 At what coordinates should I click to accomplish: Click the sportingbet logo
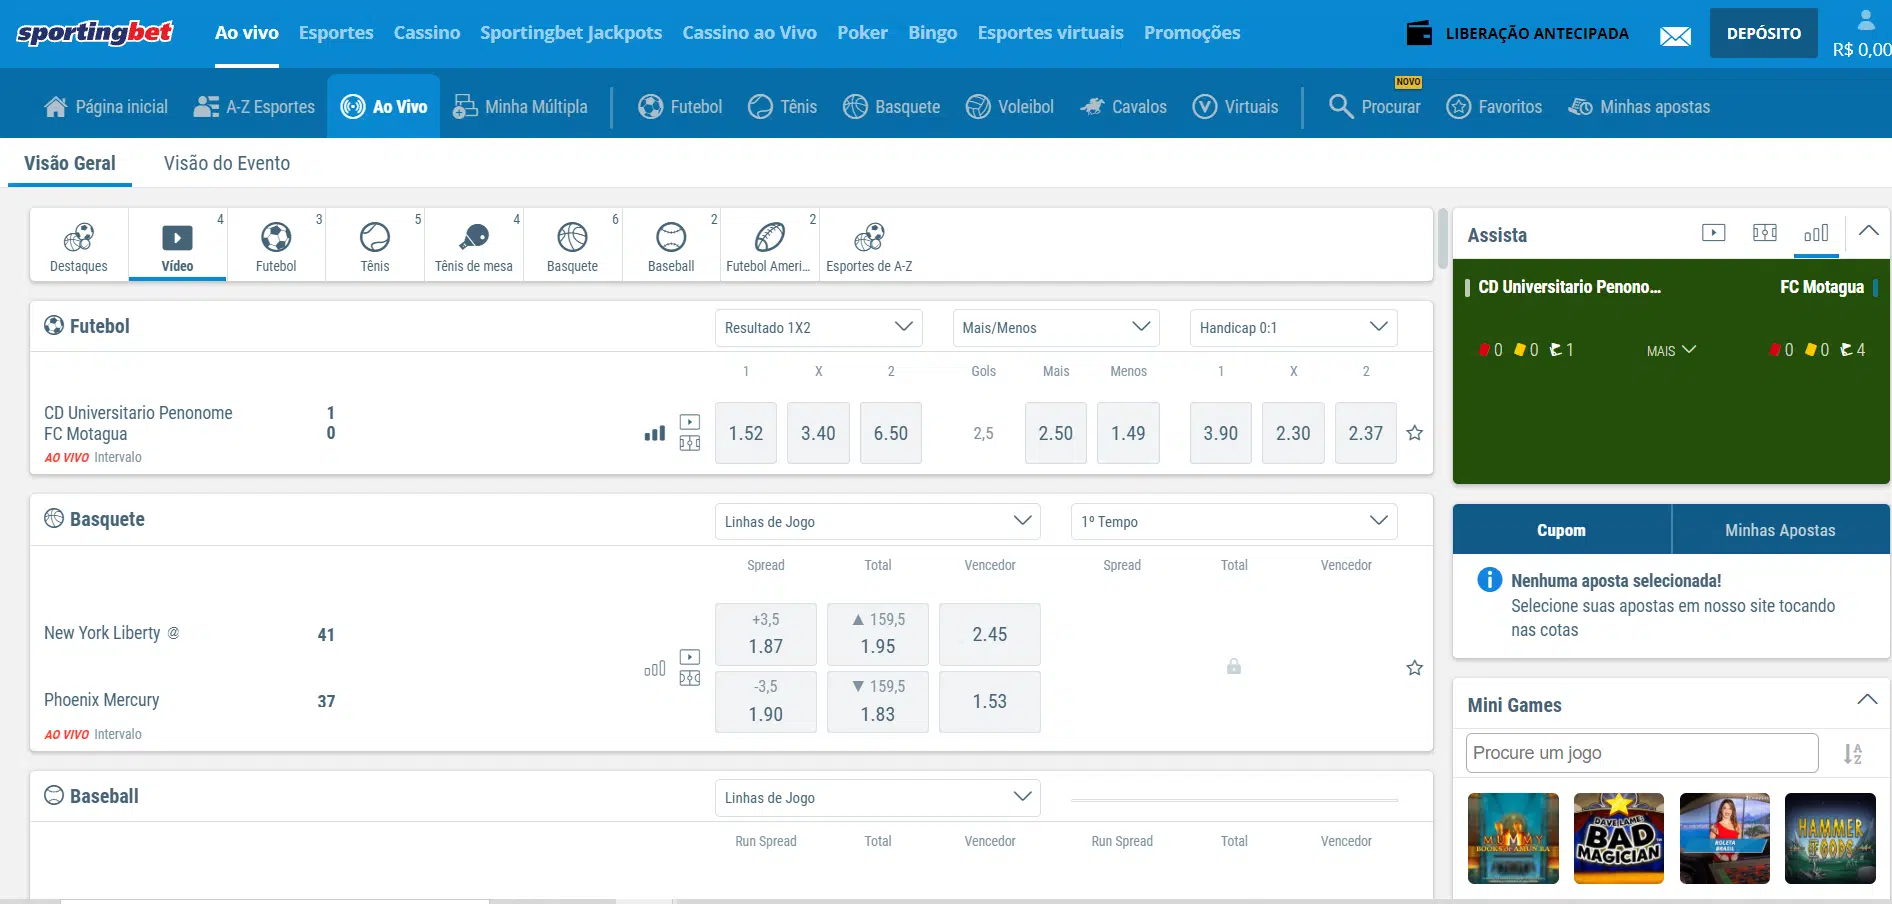click(95, 33)
